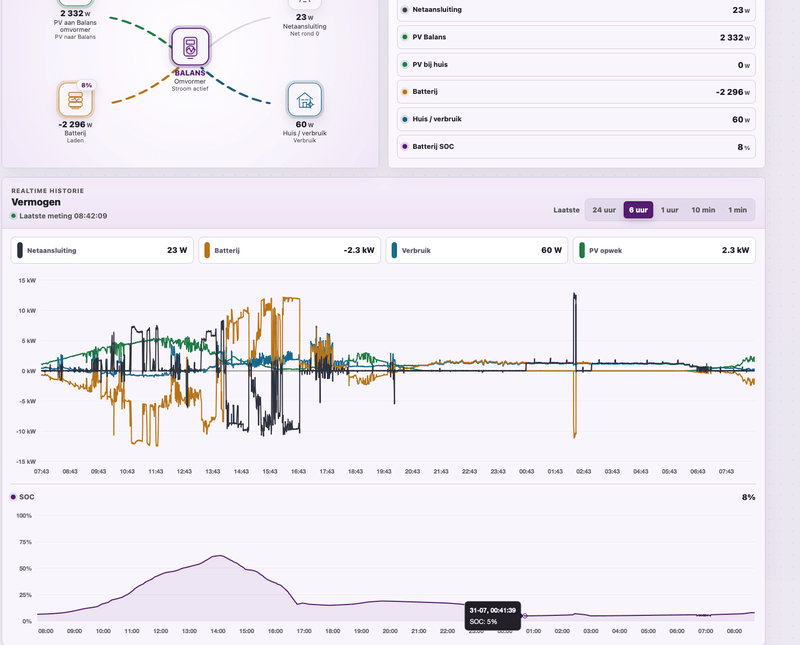Click the SOC data point marker near 01:00

pos(524,616)
